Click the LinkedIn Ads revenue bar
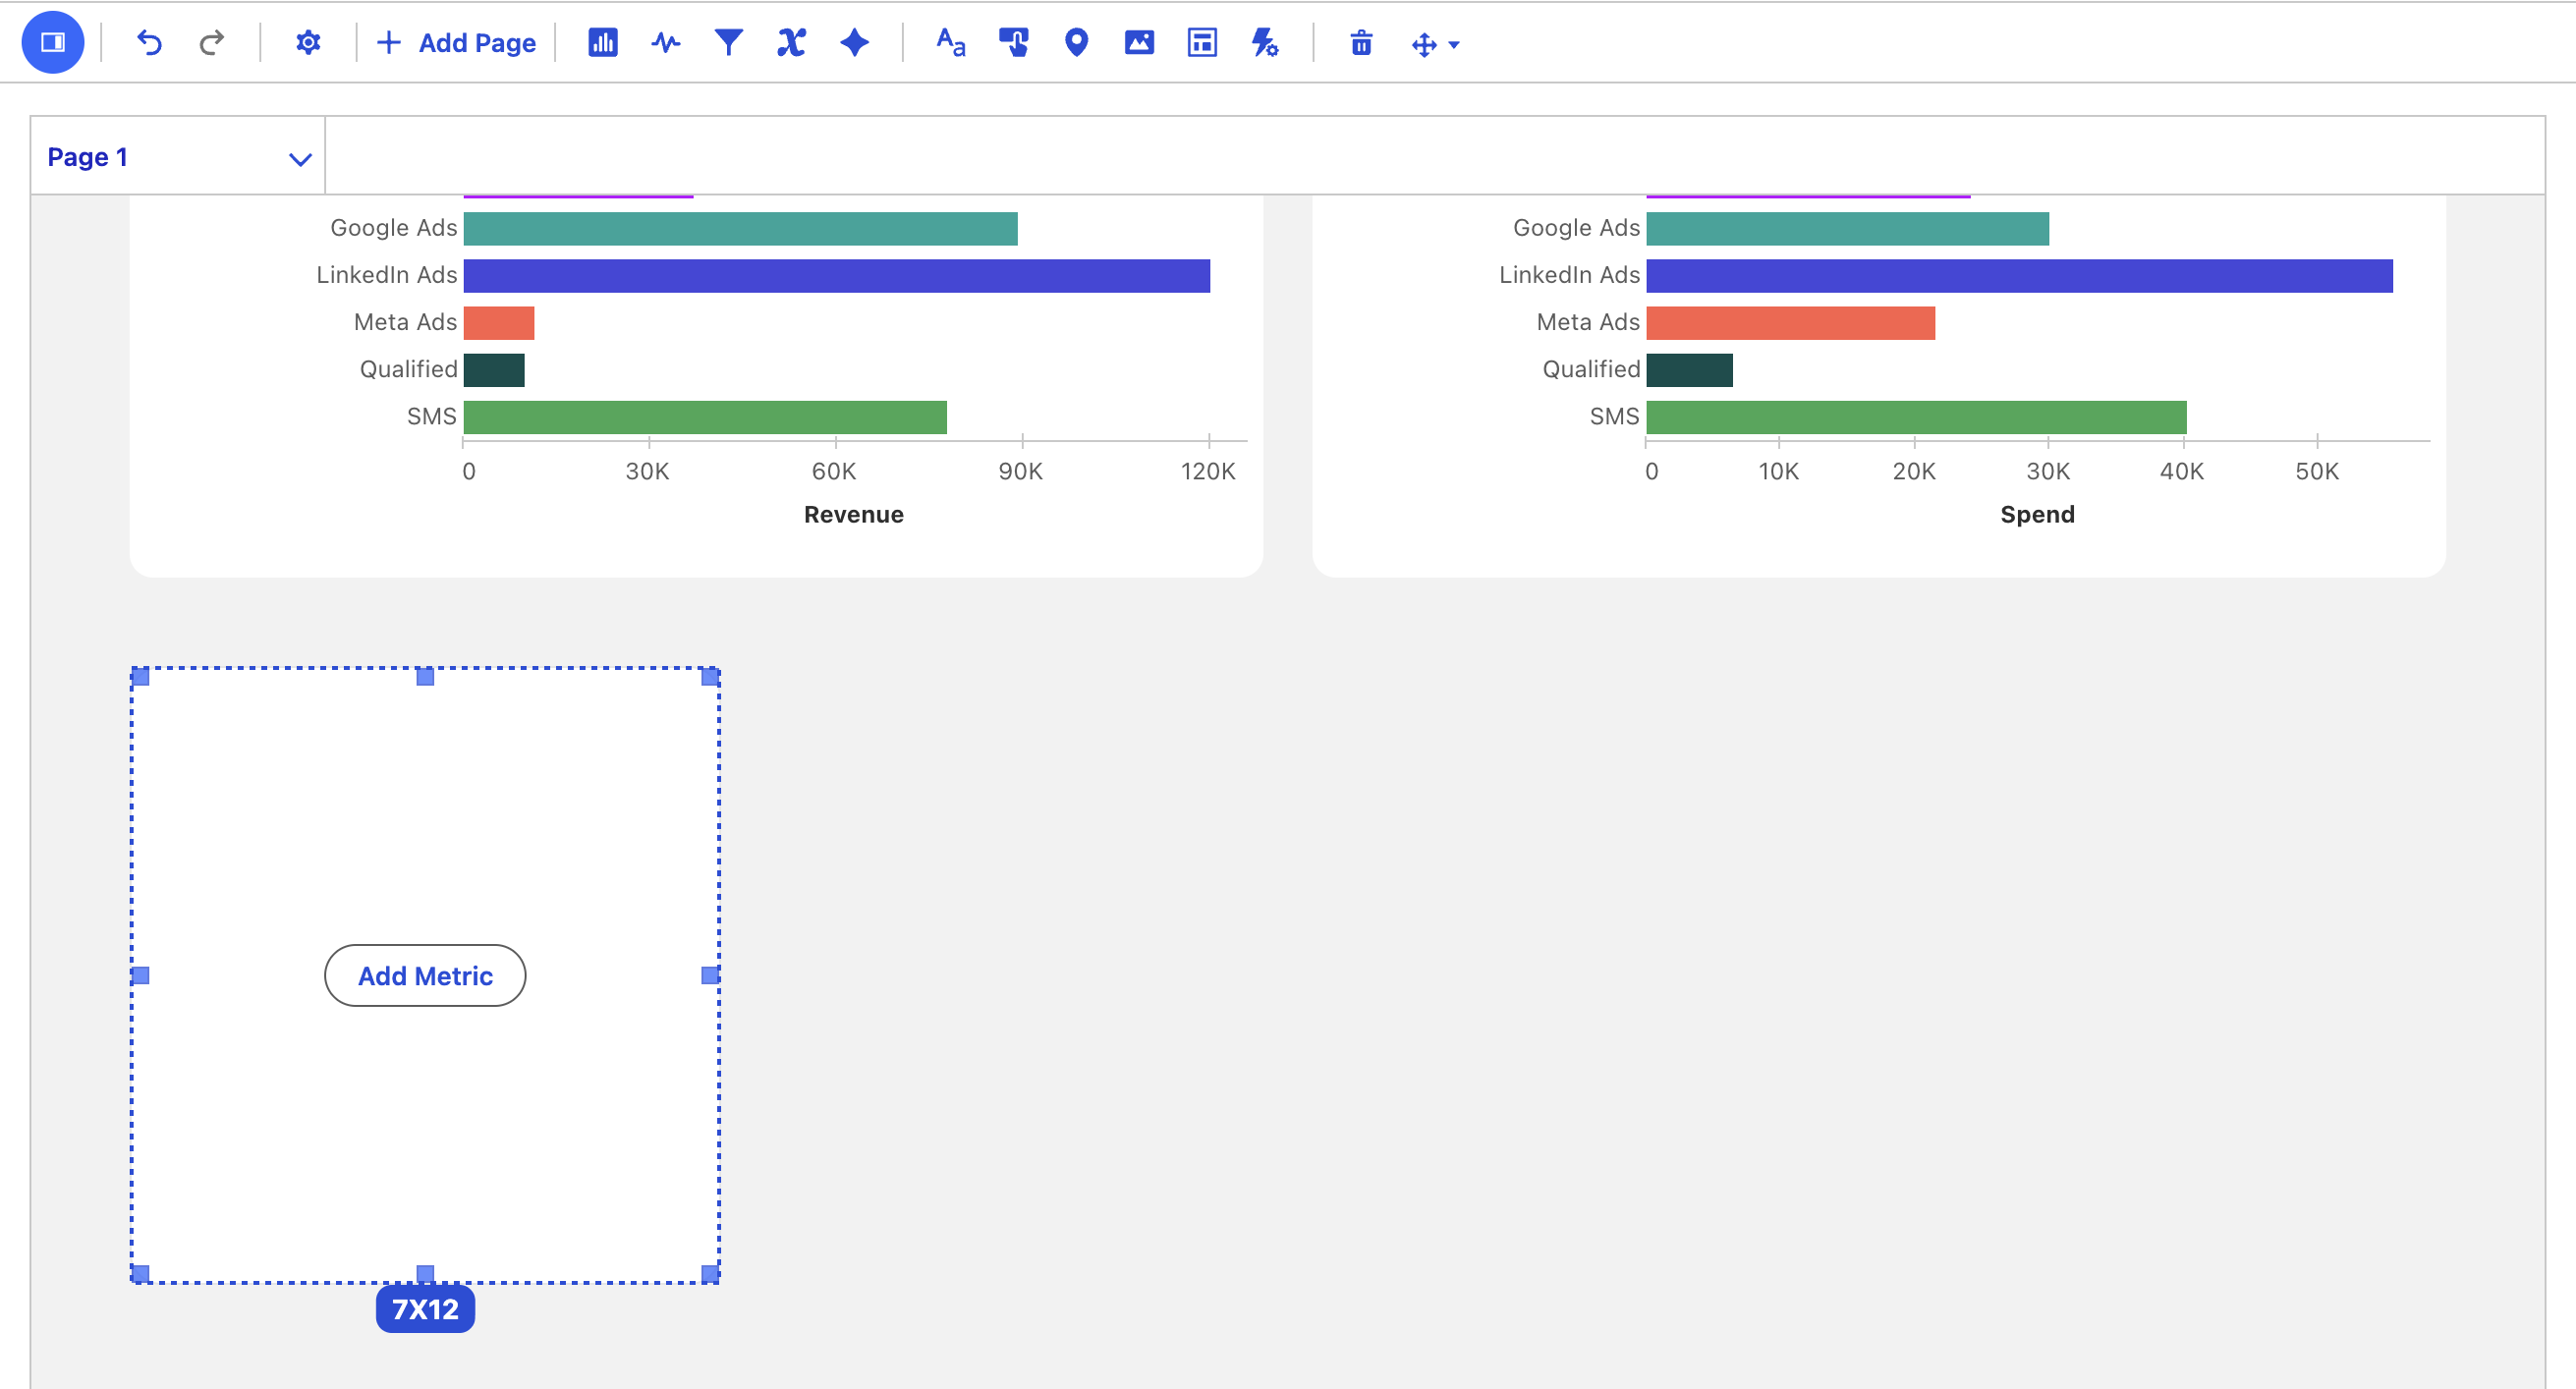 (836, 275)
